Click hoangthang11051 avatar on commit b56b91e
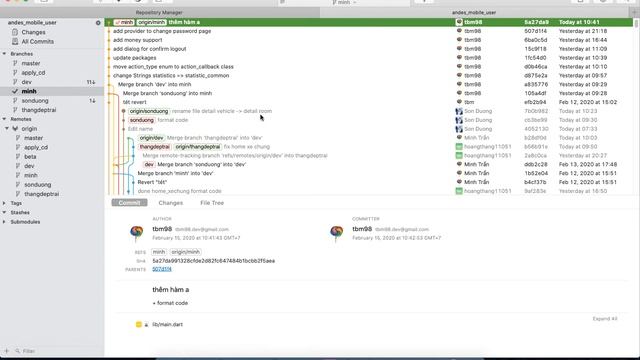The width and height of the screenshot is (640, 360). (459, 147)
